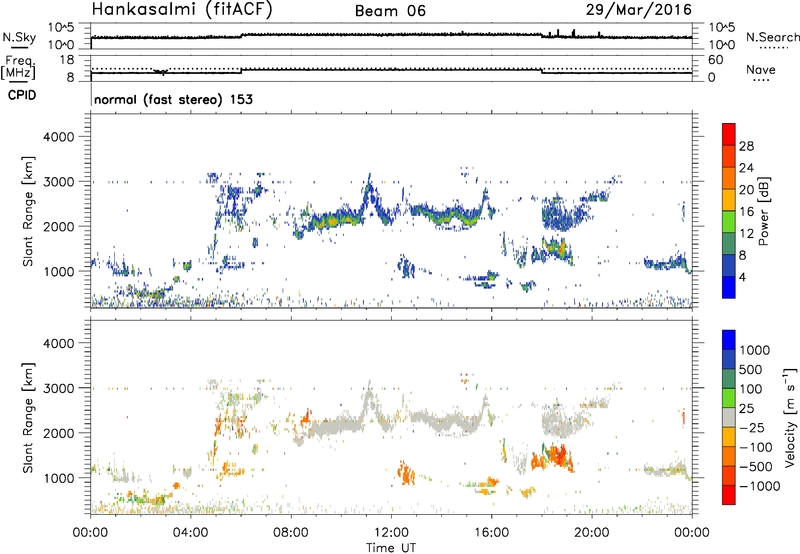Click the yellow 16–20 dB colorbar segment

click(729, 199)
